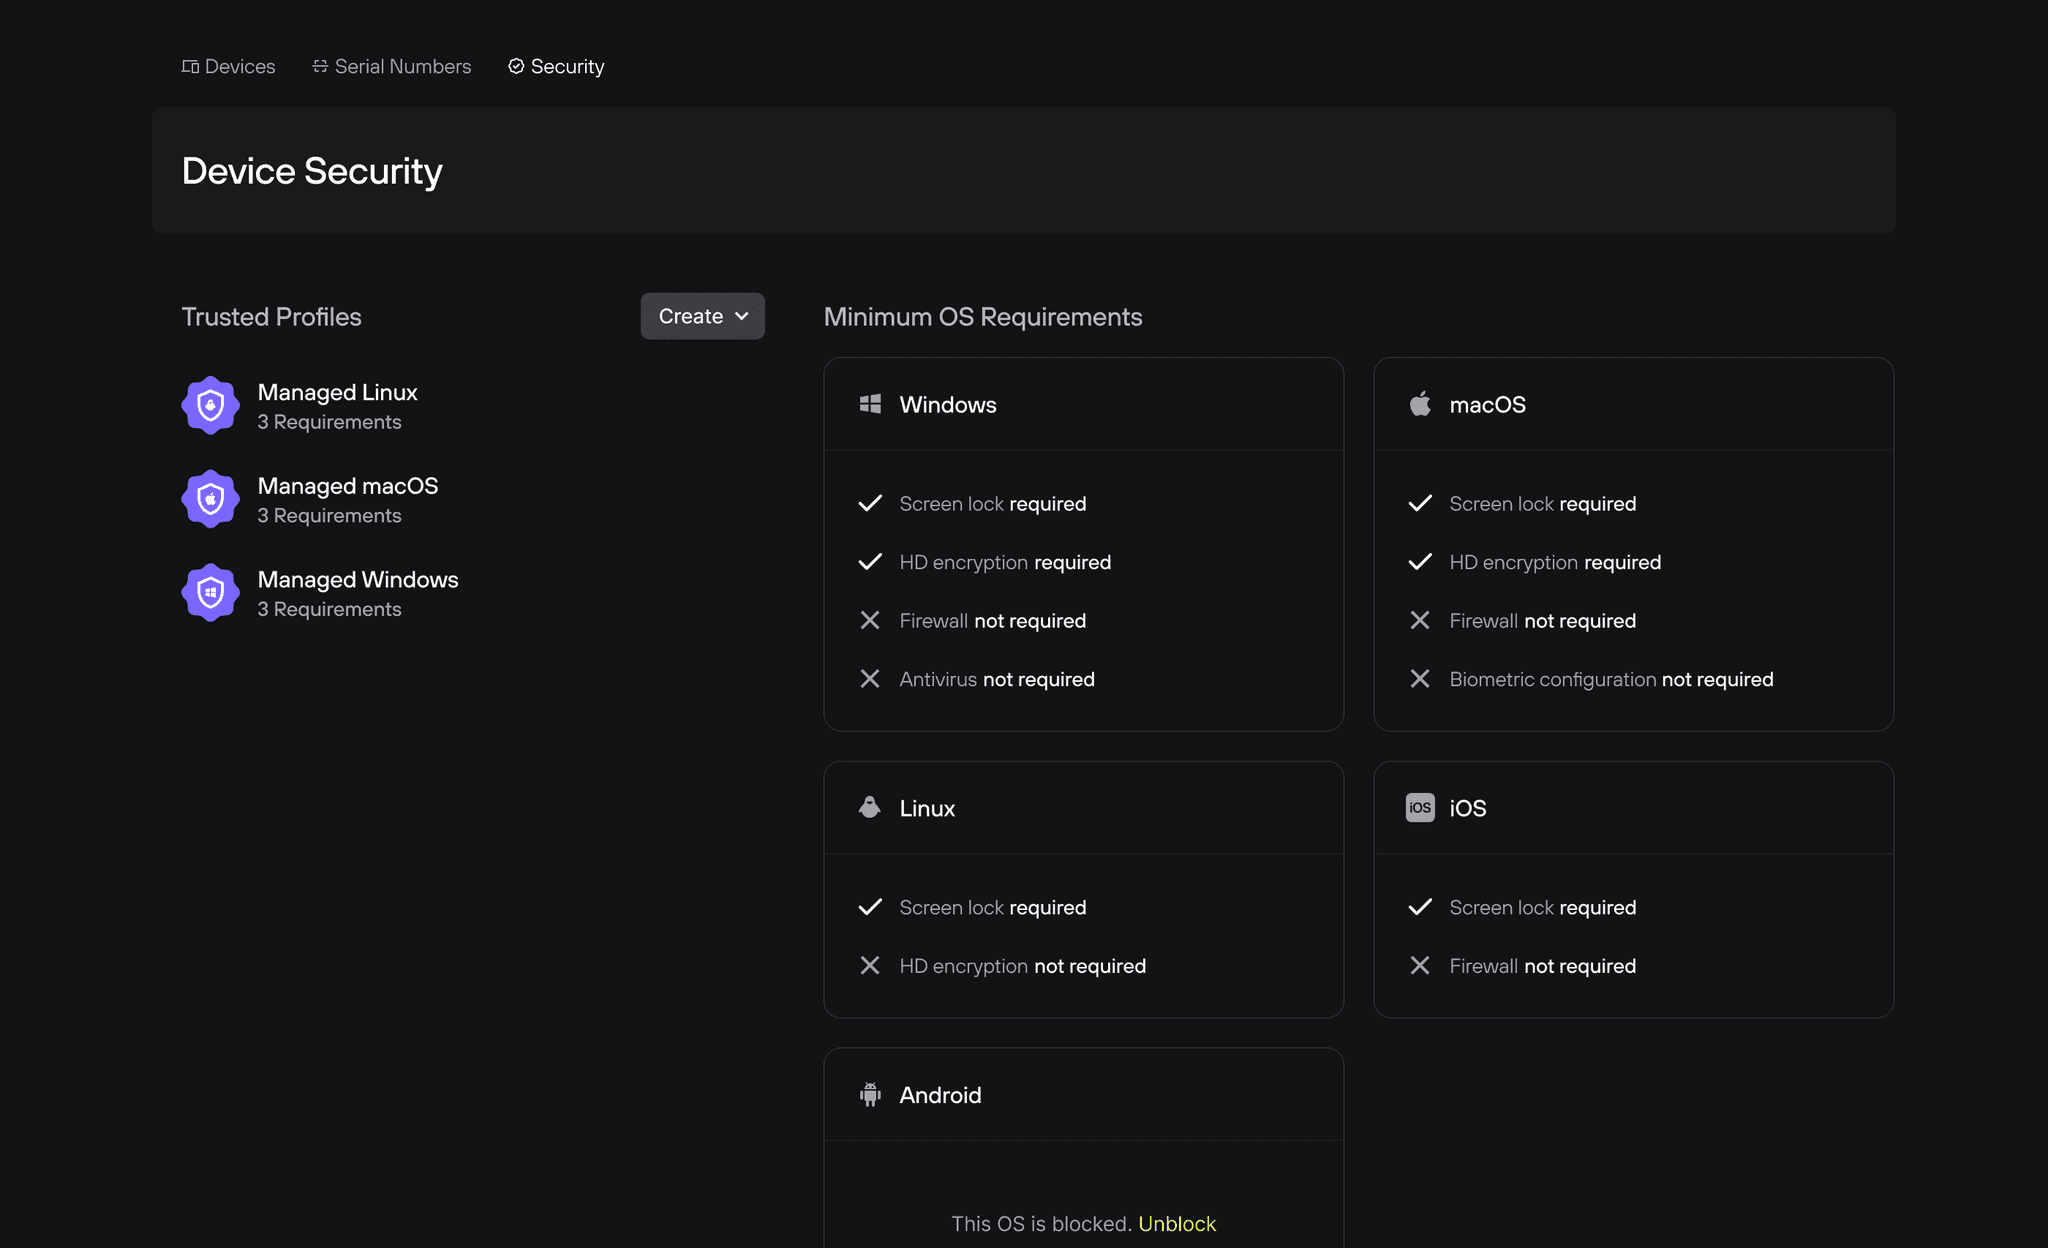Open the Managed macOS trusted profile
The image size is (2048, 1248).
(x=347, y=498)
